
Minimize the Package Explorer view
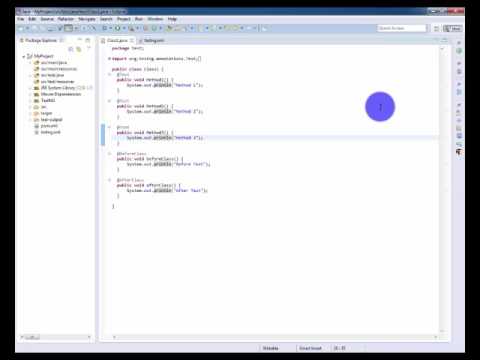click(x=80, y=40)
